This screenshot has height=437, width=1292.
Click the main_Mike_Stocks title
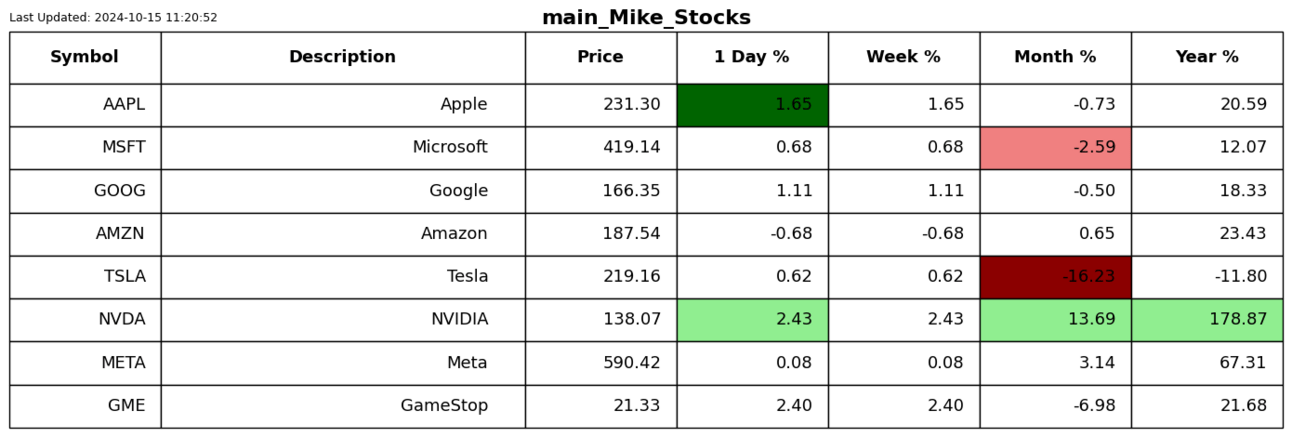click(x=646, y=18)
